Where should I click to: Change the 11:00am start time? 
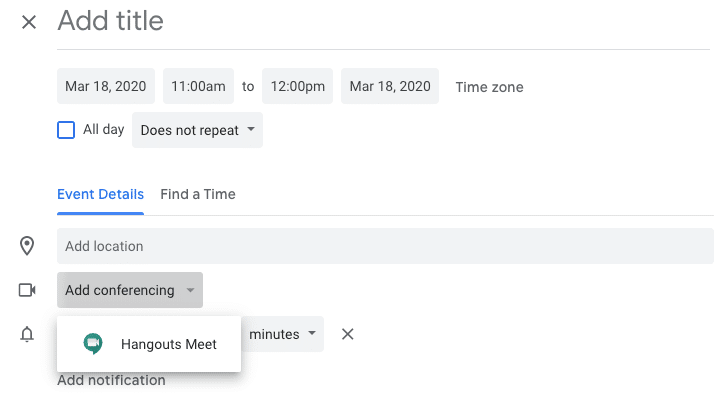click(x=198, y=87)
